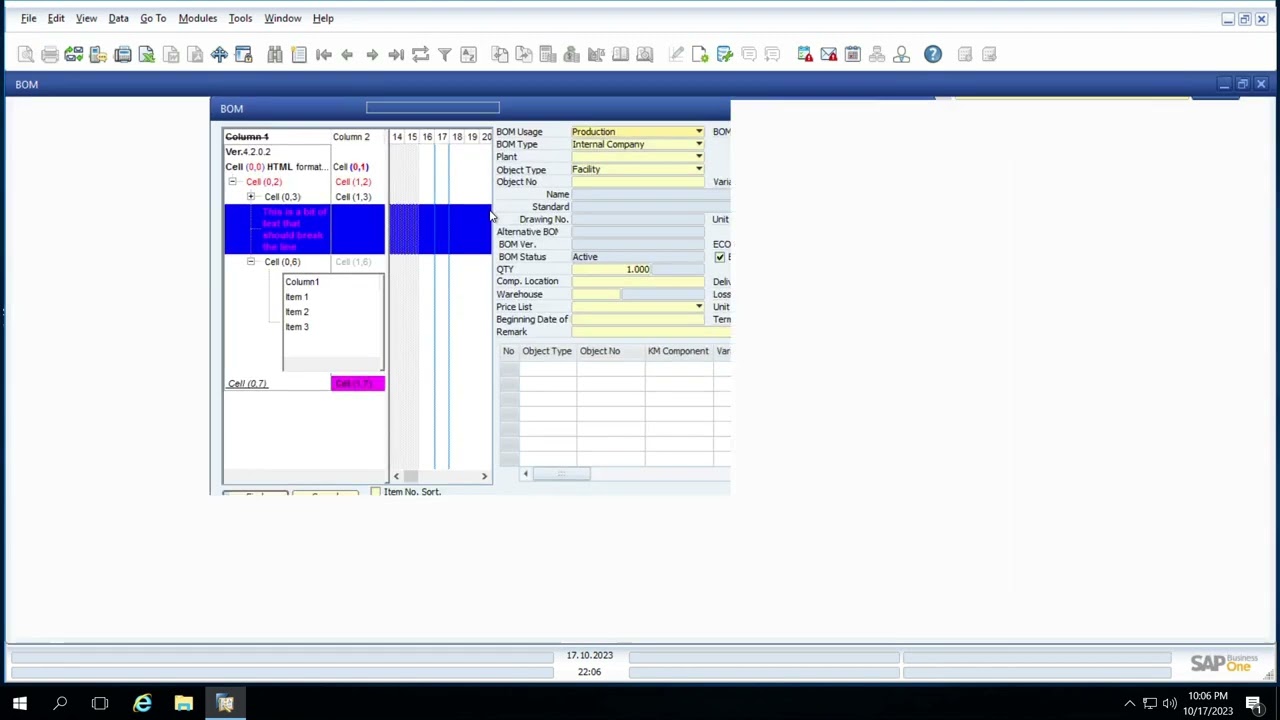Click the Print Preview toolbar icon
This screenshot has width=1280, height=720.
26,55
